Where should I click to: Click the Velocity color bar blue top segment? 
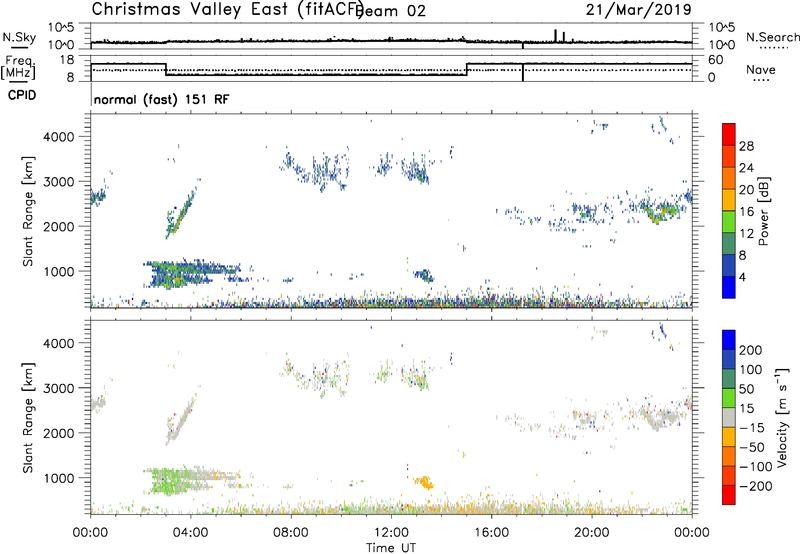tap(728, 340)
